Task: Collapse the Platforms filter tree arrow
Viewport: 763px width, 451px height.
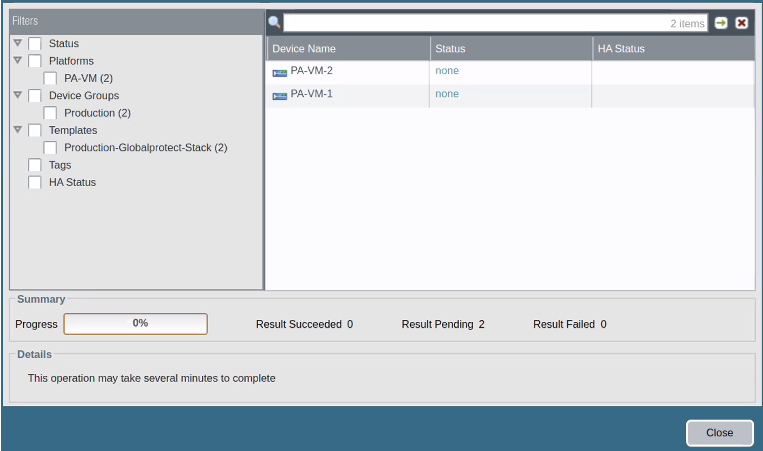Action: coord(18,60)
